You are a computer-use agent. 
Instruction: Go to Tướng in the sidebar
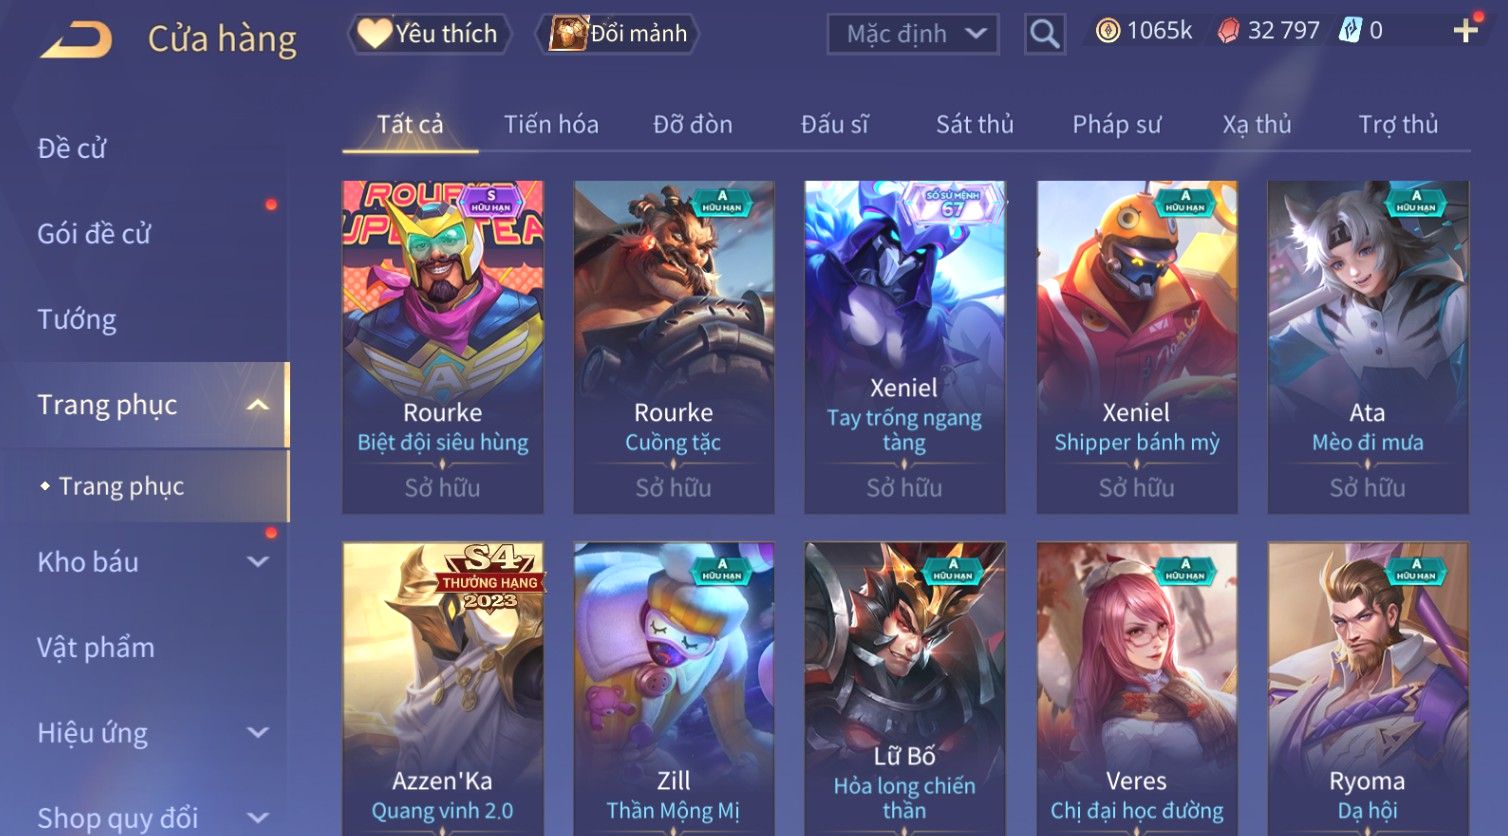(x=77, y=320)
